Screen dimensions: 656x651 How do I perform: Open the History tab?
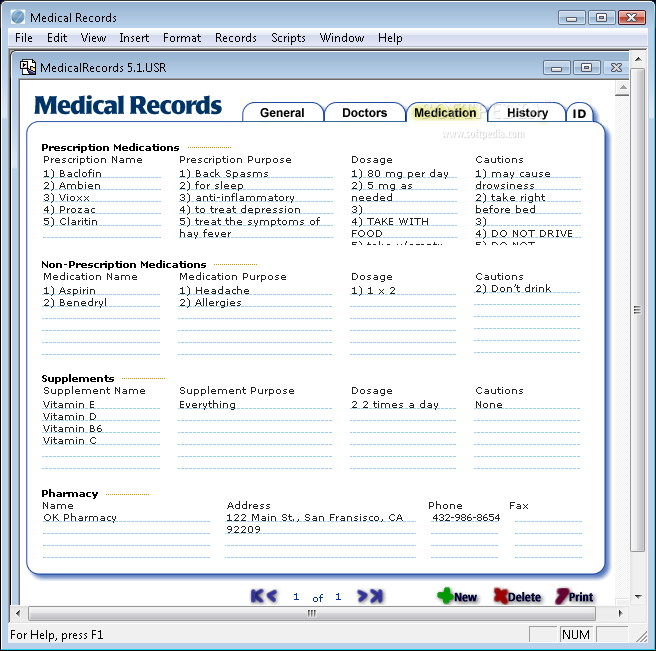(527, 113)
